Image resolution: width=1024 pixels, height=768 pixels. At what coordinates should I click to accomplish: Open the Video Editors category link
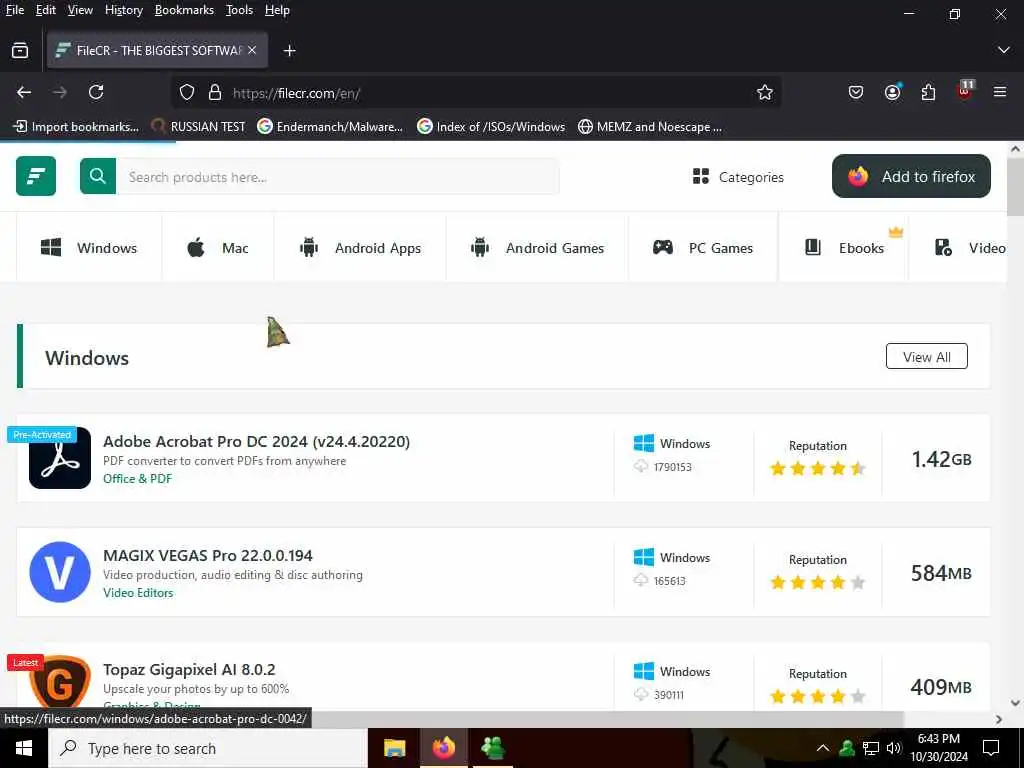click(138, 592)
